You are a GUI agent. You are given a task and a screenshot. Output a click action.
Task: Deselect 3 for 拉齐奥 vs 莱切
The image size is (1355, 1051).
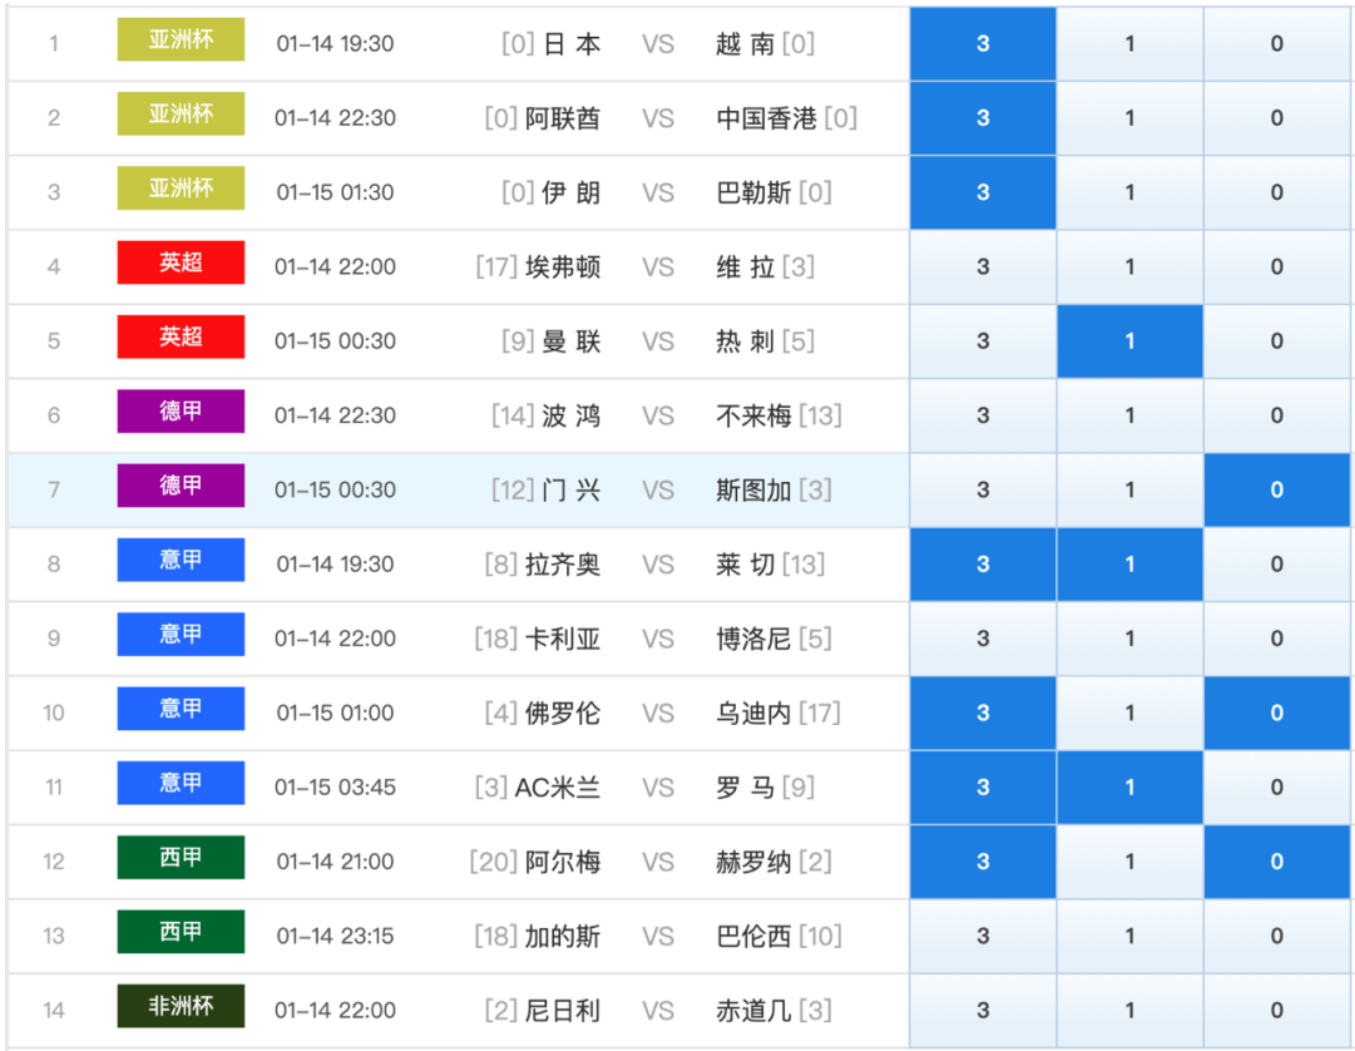point(983,564)
